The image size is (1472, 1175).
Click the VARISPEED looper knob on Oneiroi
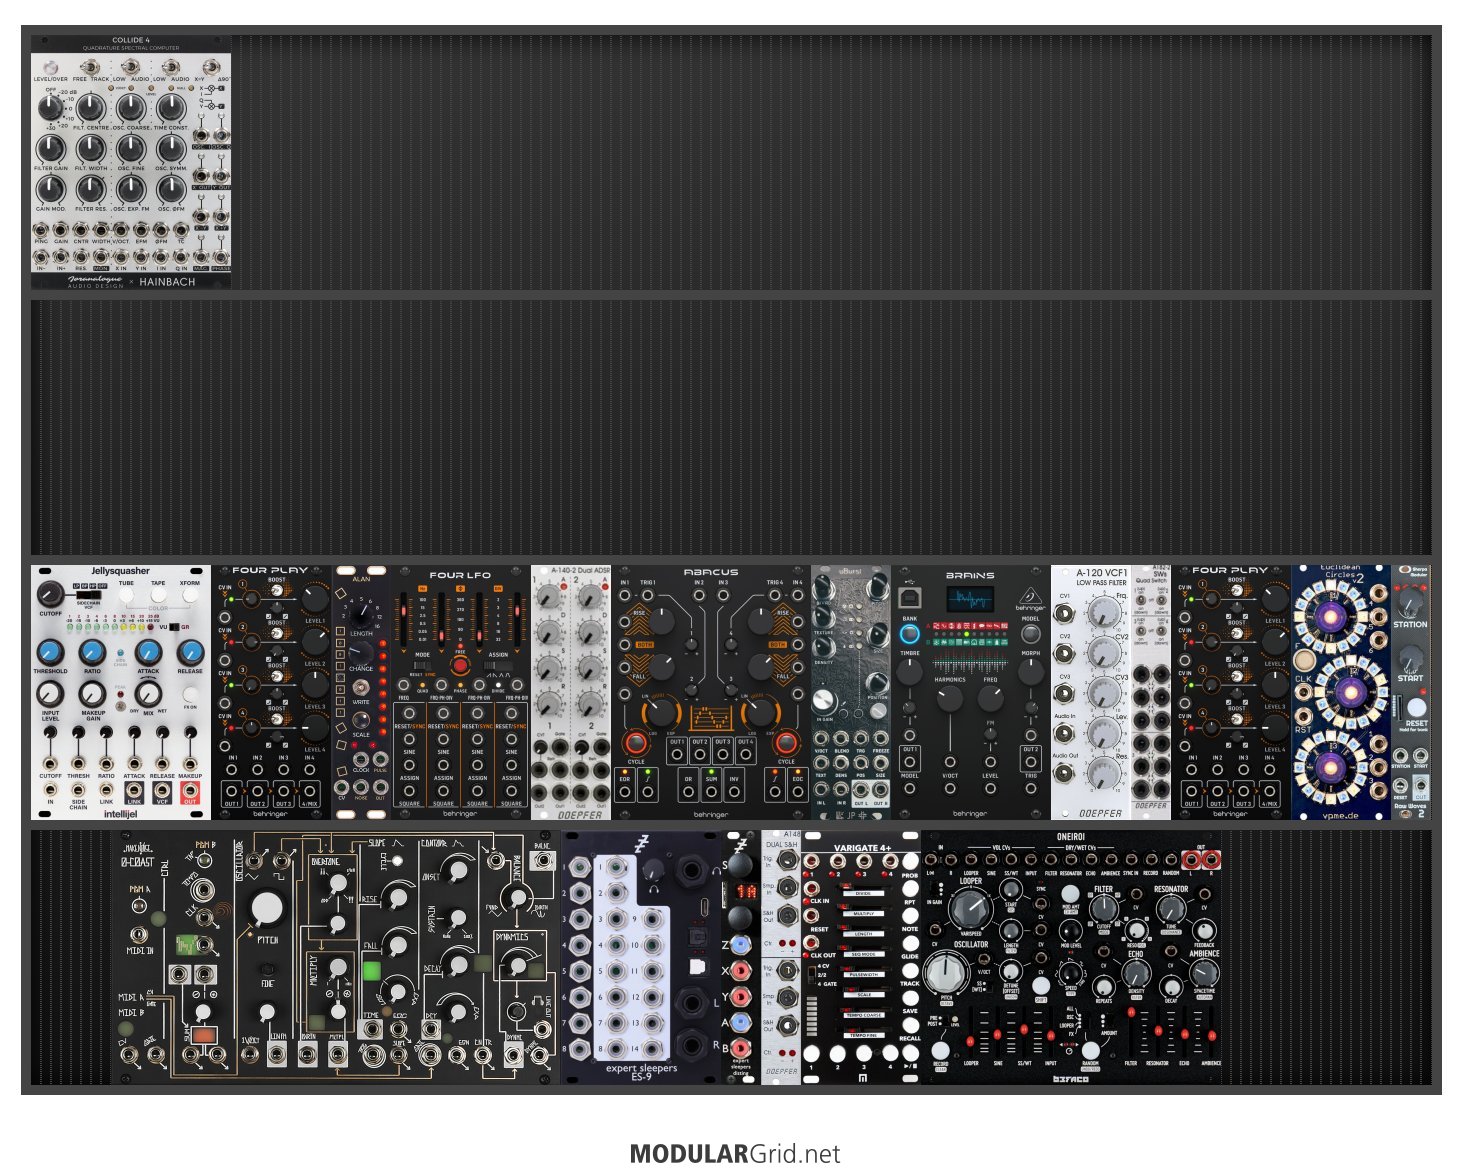[970, 909]
